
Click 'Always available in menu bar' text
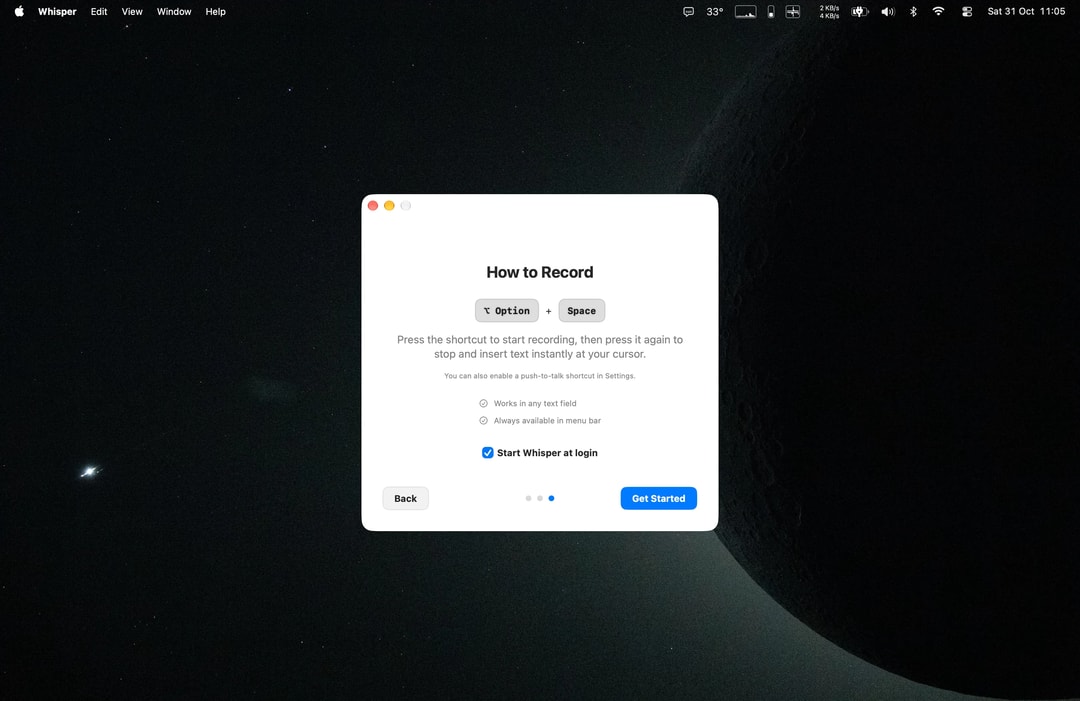coord(548,421)
